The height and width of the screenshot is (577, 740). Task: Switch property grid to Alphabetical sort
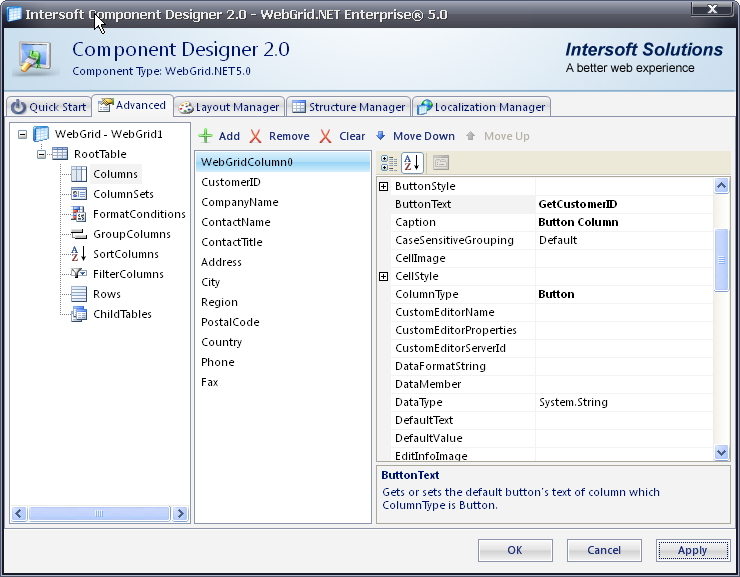coord(412,163)
